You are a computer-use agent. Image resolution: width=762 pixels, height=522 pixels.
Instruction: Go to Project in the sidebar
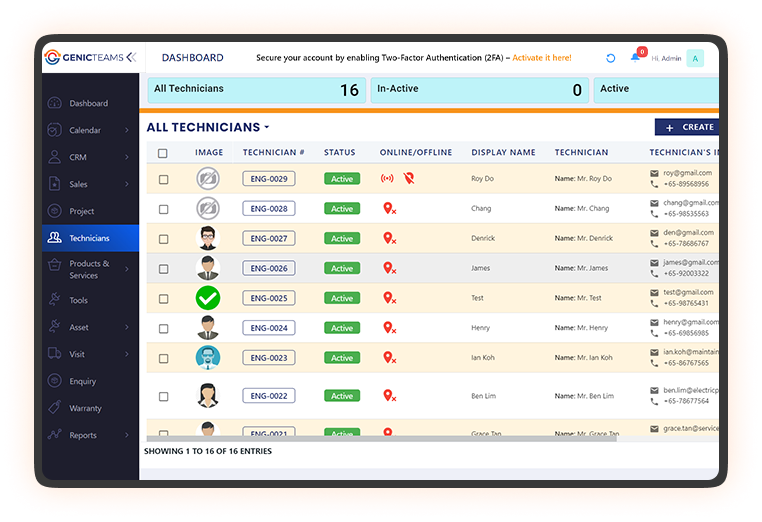(82, 211)
